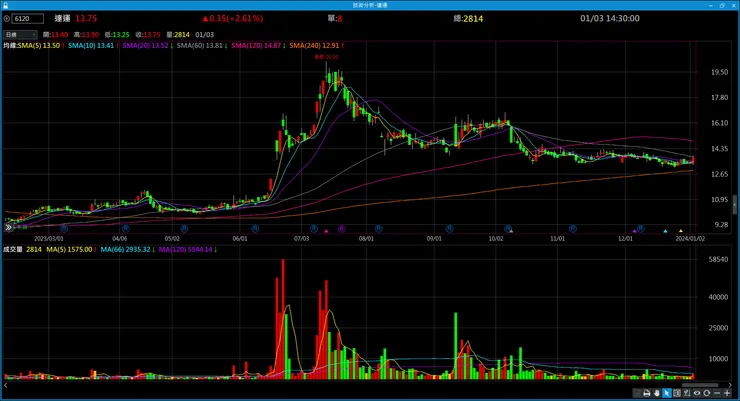
Task: Click the scroll-left arrow at bottom left
Action: (x=5, y=385)
